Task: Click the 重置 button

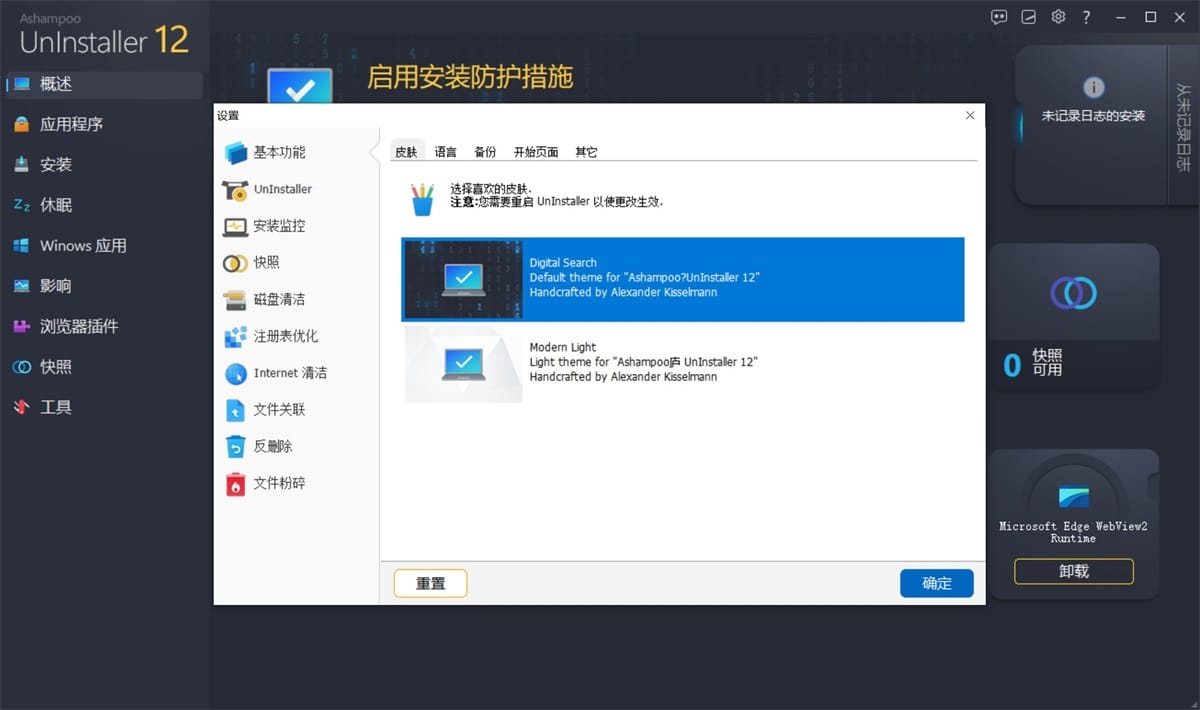Action: coord(430,584)
